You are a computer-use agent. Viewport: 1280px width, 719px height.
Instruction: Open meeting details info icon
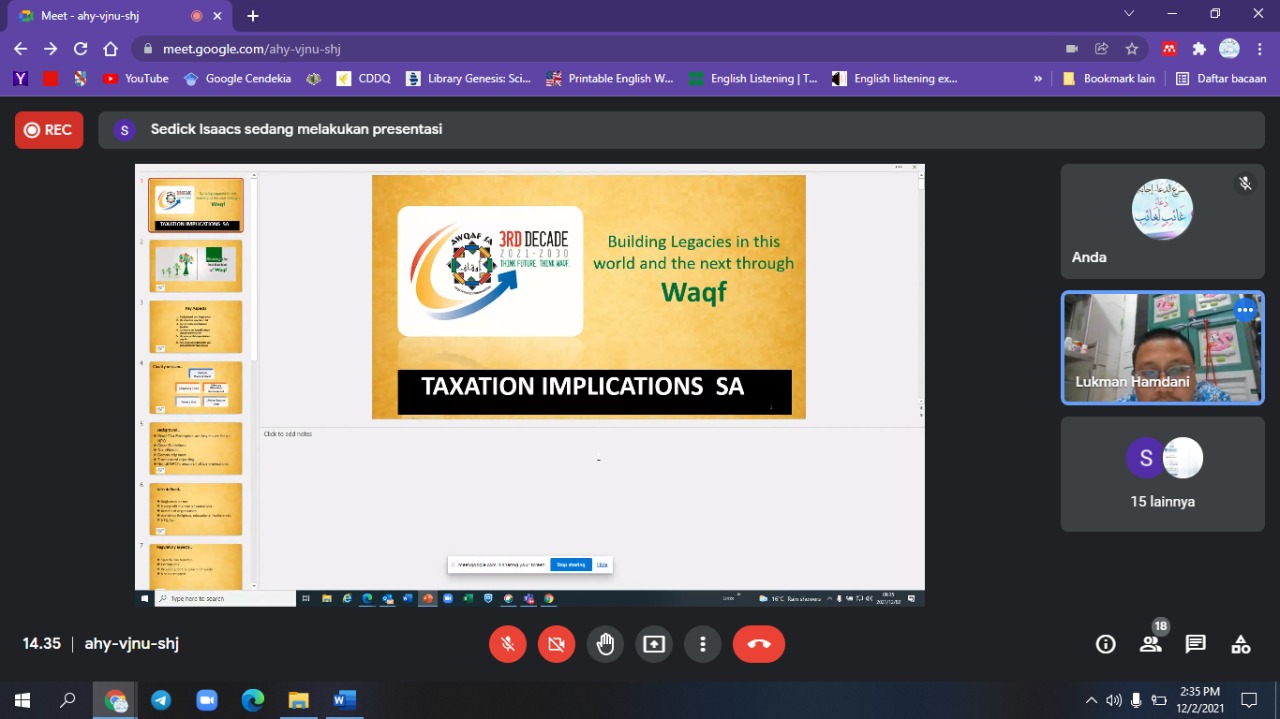click(x=1106, y=644)
